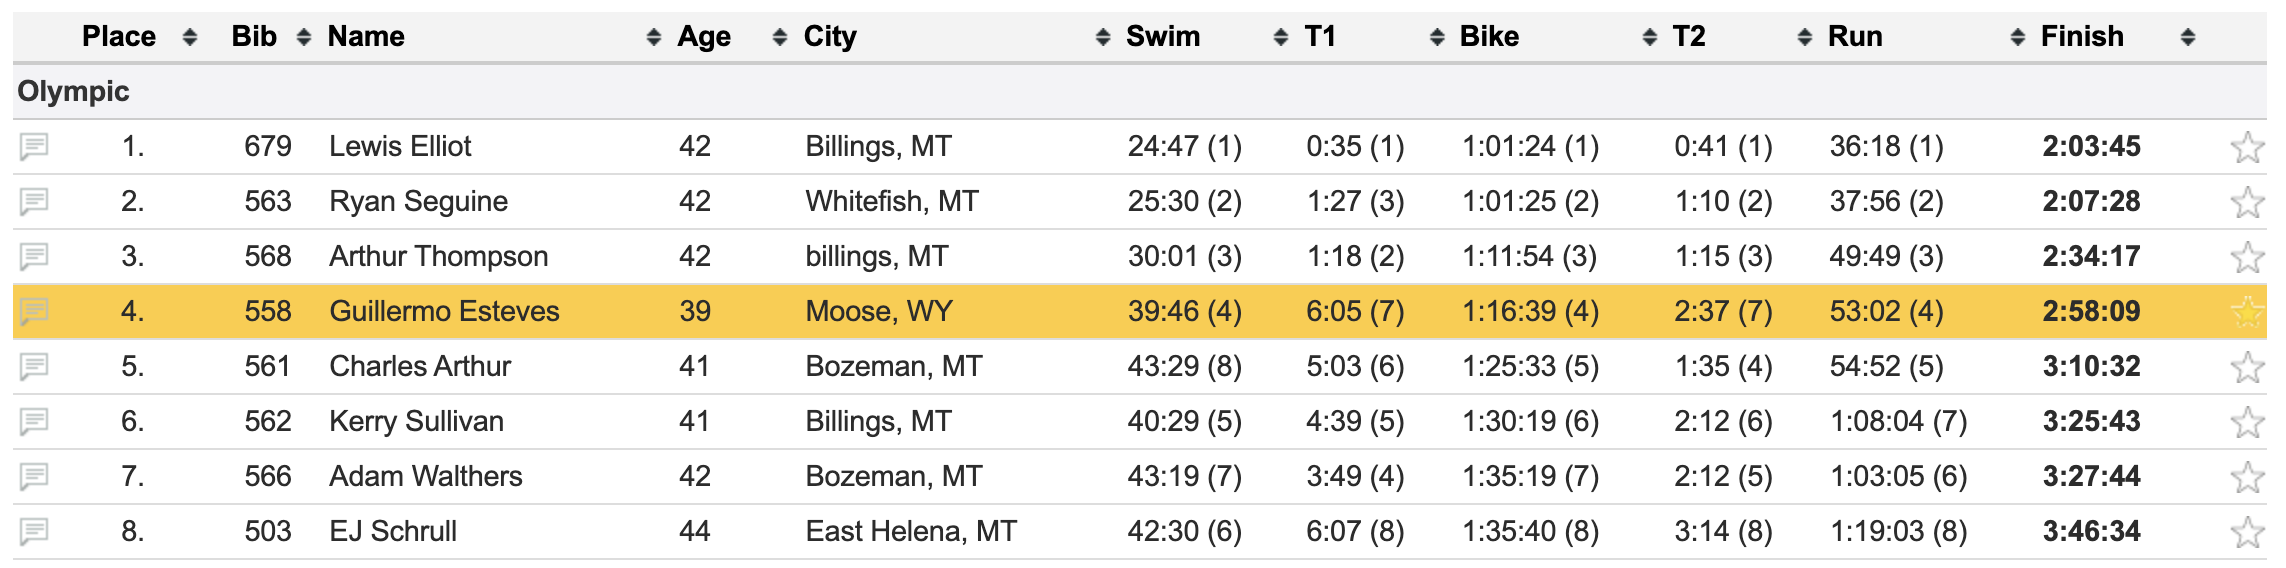
Task: Click comment icon beside Arthur Thompson
Action: (34, 257)
